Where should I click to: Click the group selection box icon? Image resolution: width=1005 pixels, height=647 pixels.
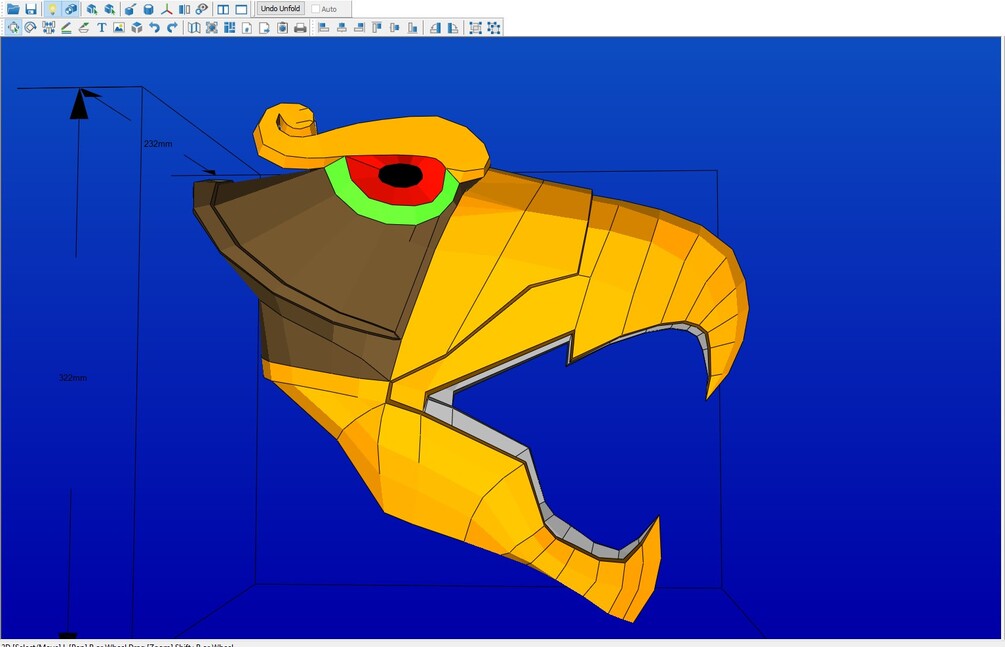pyautogui.click(x=476, y=28)
